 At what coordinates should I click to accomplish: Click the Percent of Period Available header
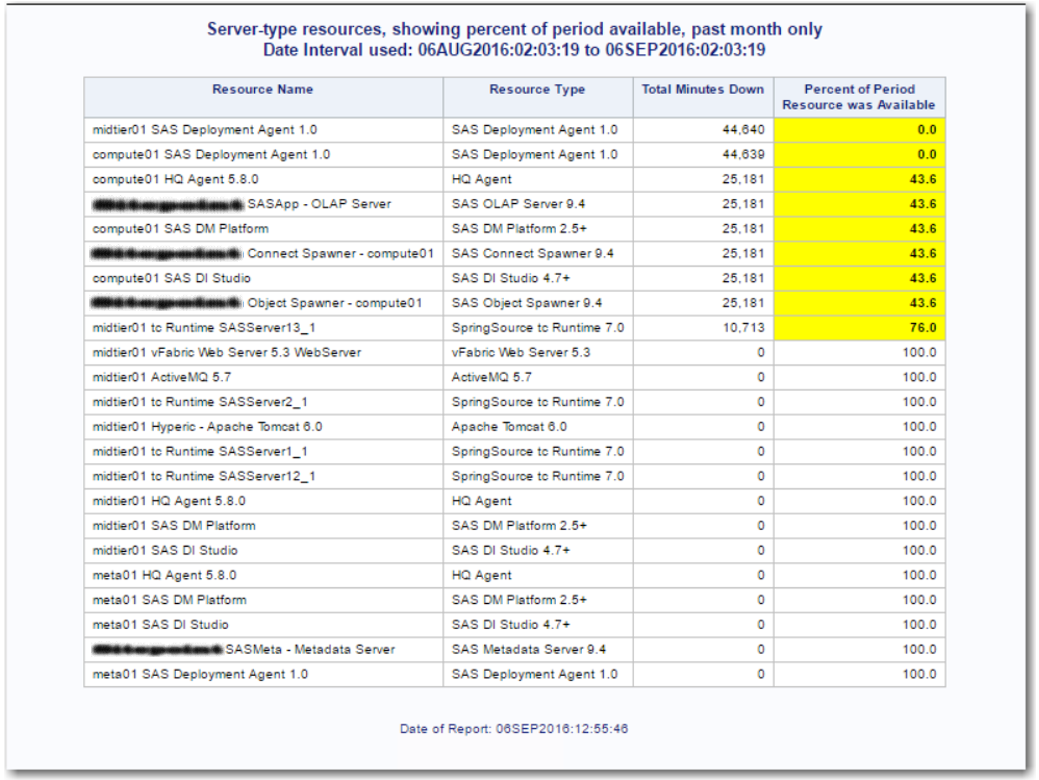859,97
